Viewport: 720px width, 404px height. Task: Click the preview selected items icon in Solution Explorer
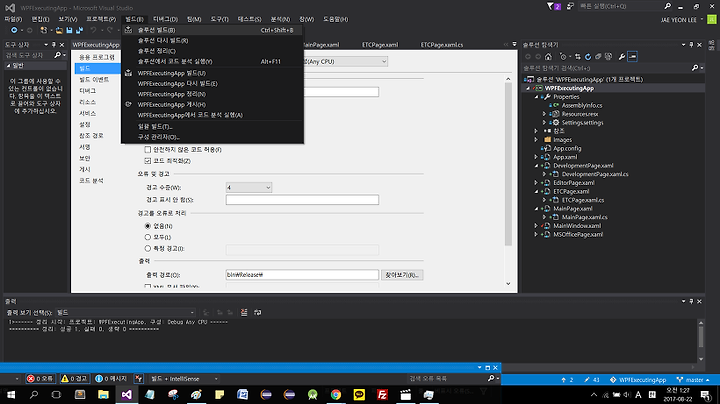tap(632, 56)
